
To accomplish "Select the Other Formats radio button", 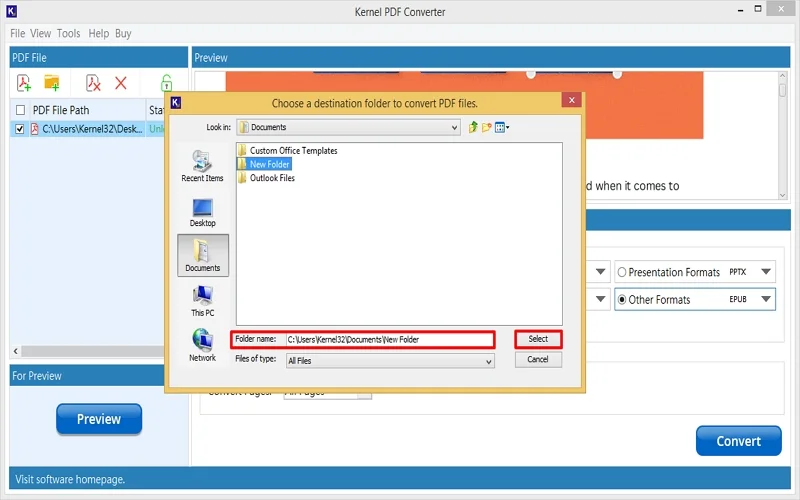I will 621,299.
